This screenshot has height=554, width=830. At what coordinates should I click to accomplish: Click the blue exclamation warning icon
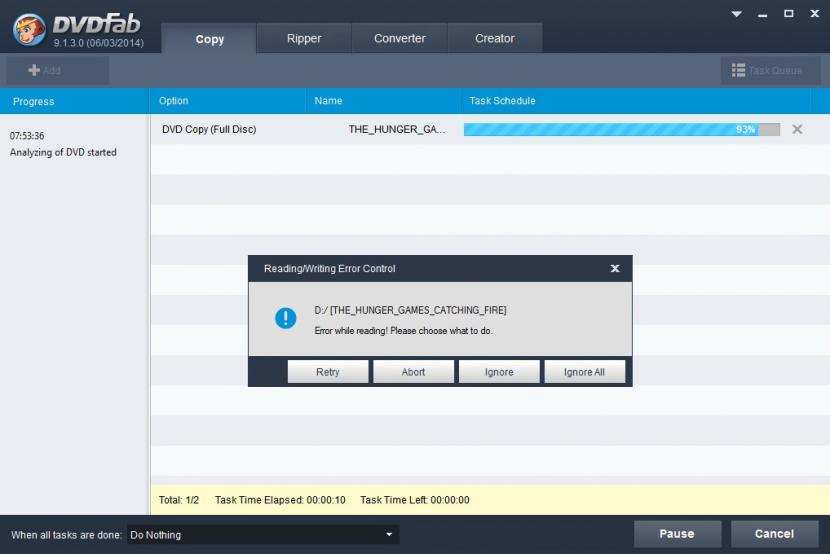point(286,319)
